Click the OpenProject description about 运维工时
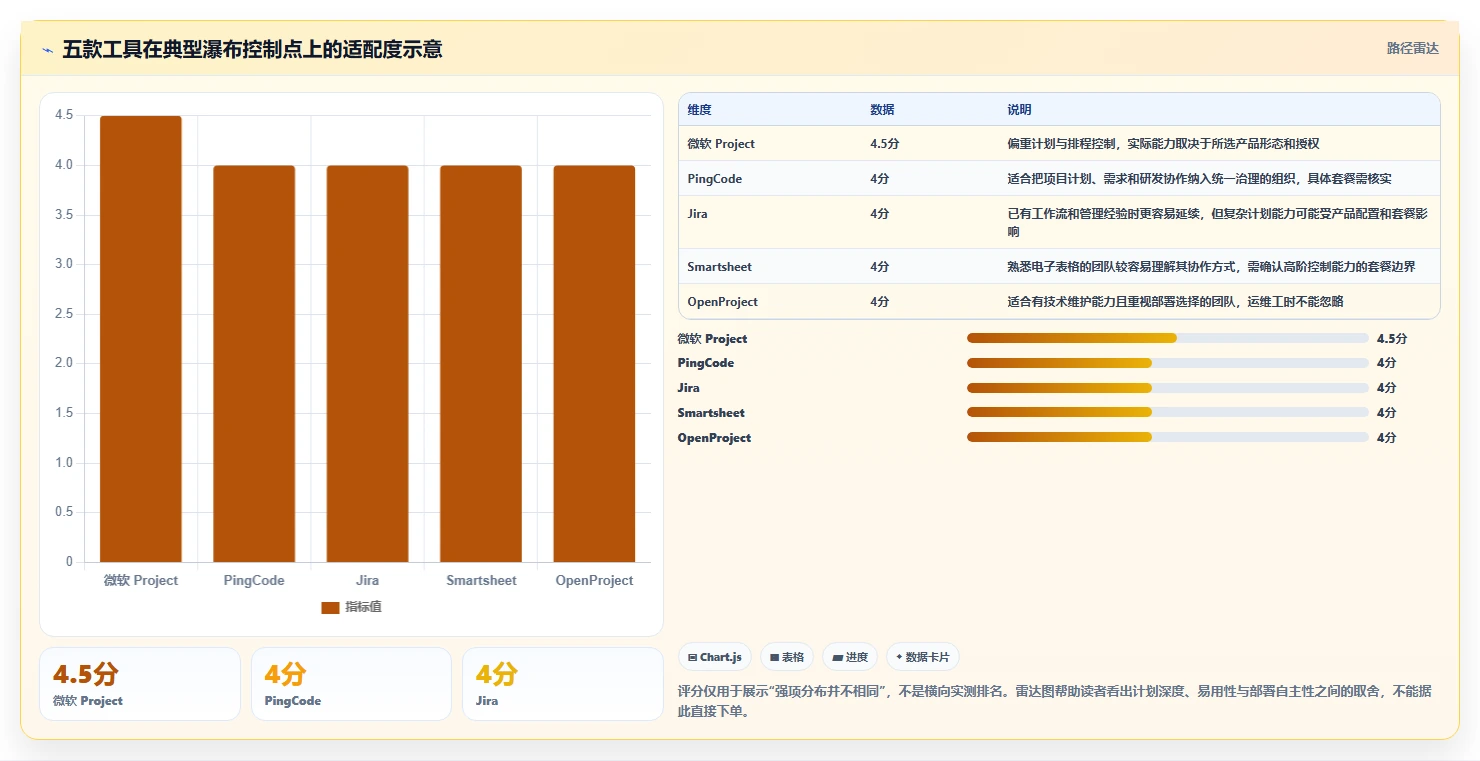 click(1175, 302)
